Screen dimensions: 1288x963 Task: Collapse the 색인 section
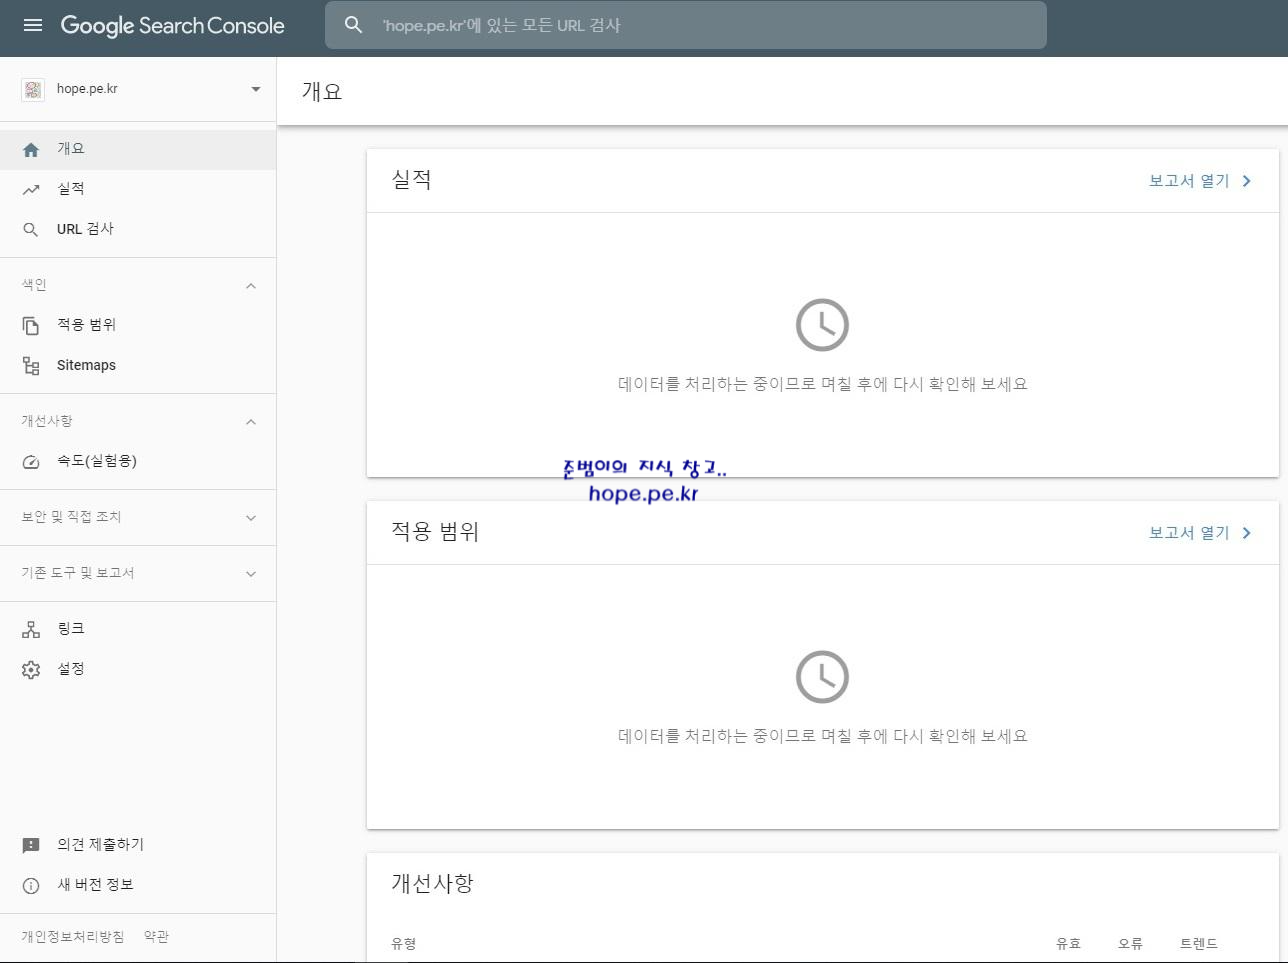pos(251,285)
